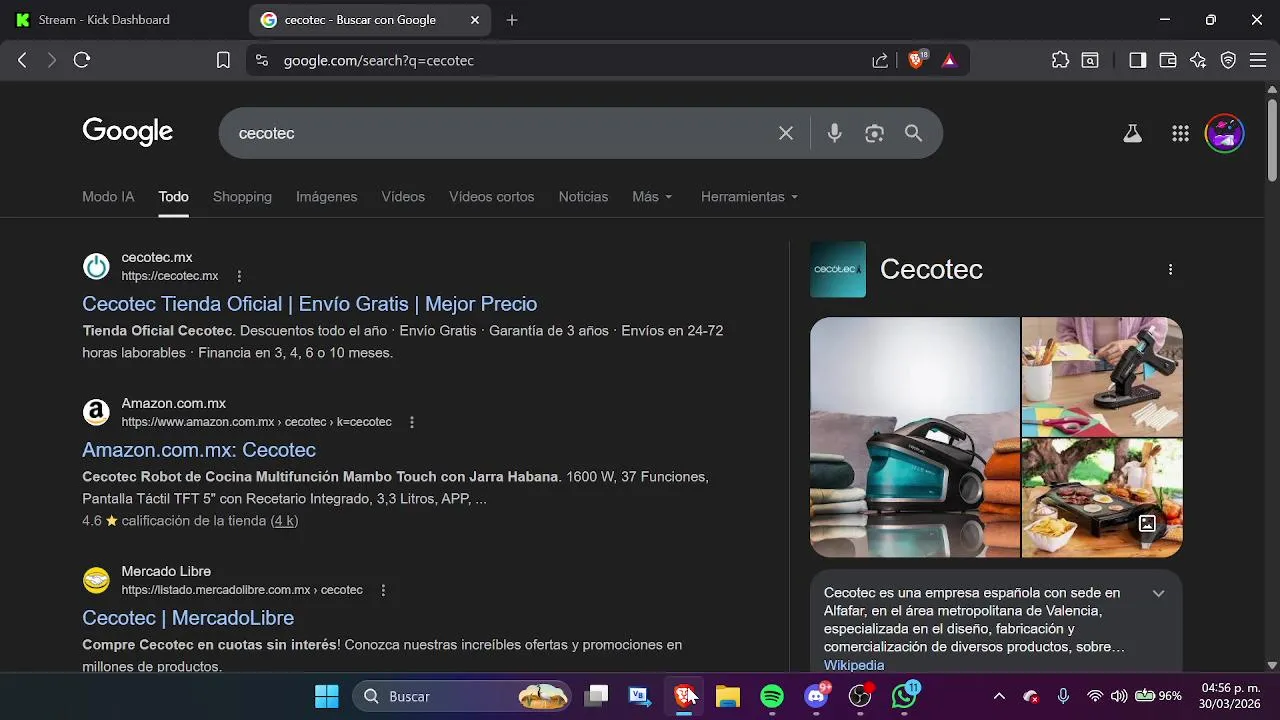1280x720 pixels.
Task: Open Search Labs flask icon
Action: [1132, 133]
